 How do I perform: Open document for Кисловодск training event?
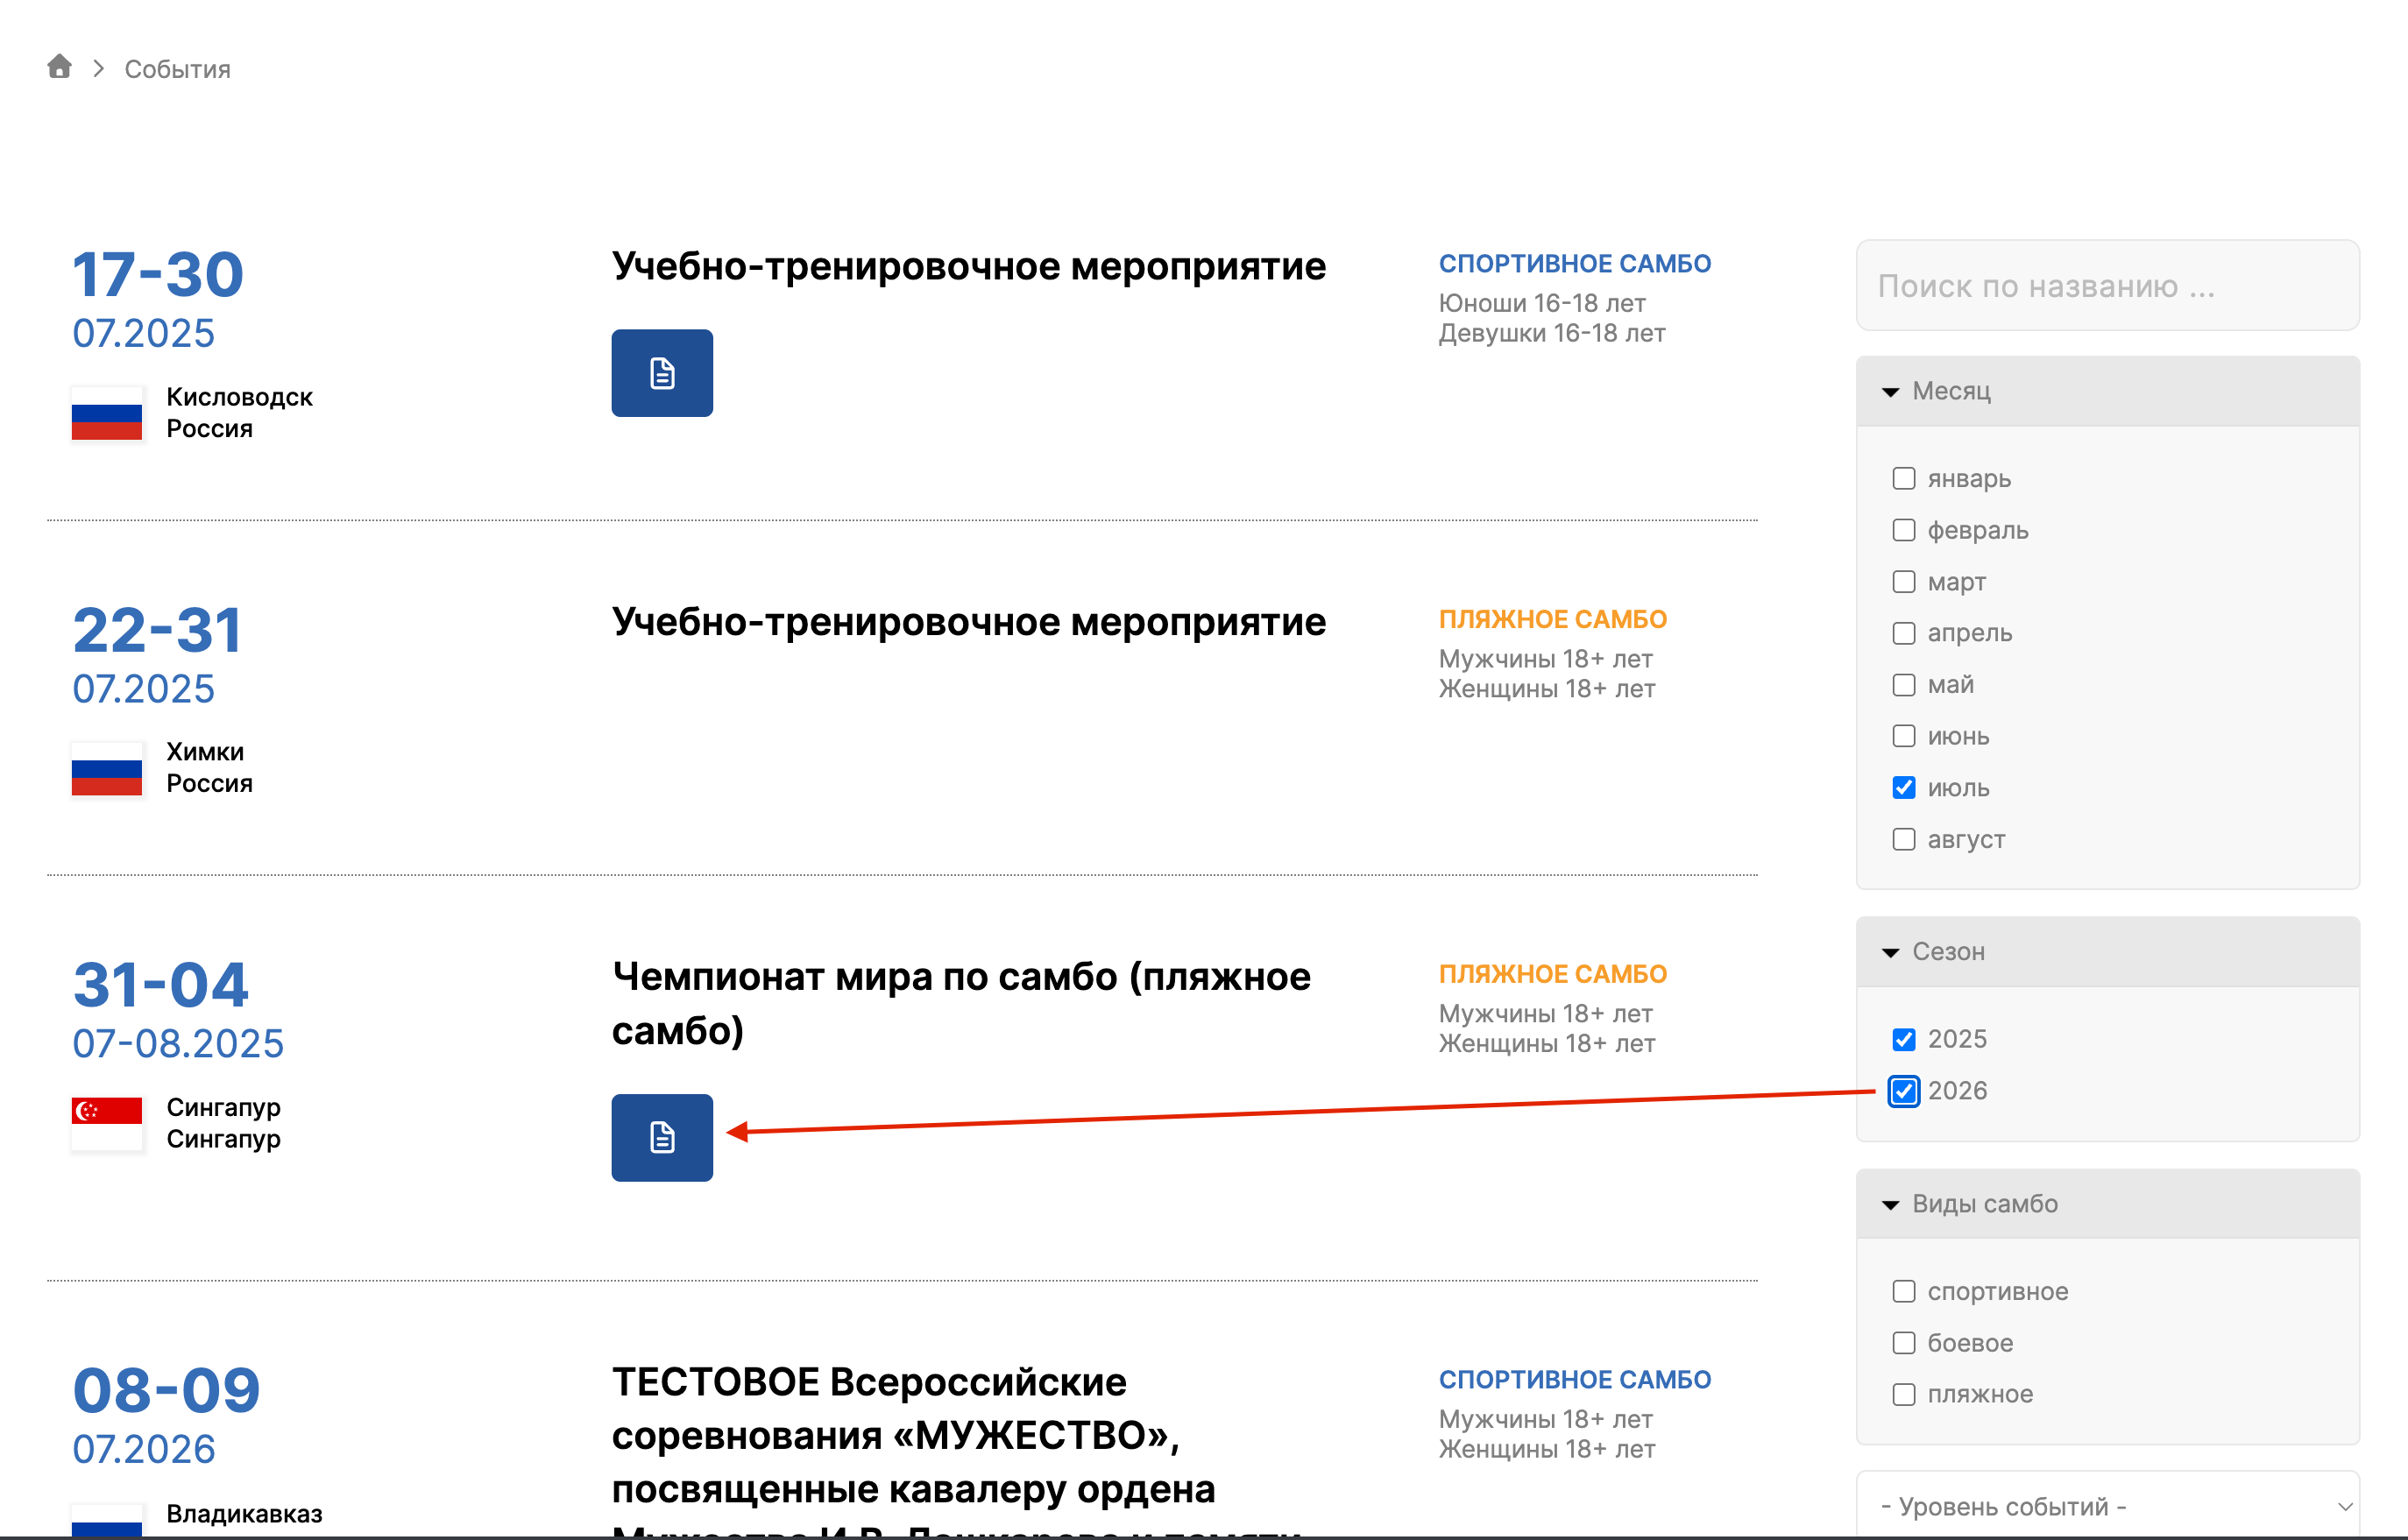coord(662,373)
